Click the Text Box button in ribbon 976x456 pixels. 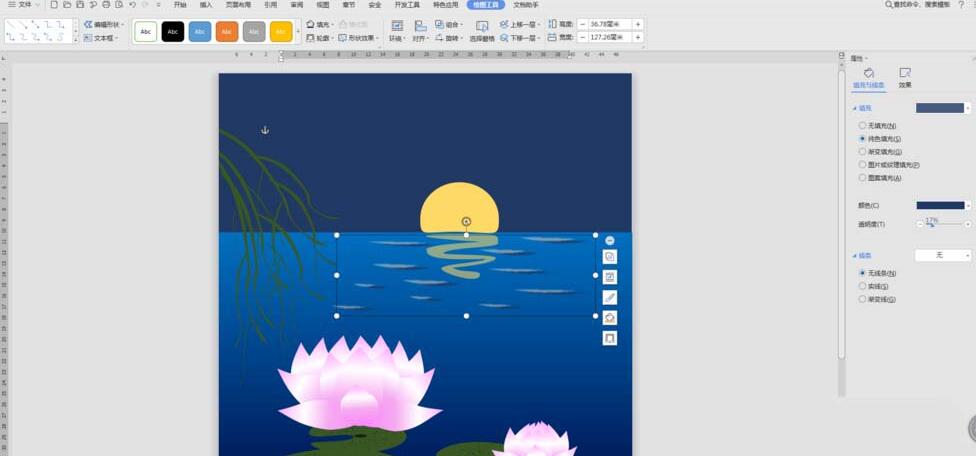click(101, 38)
